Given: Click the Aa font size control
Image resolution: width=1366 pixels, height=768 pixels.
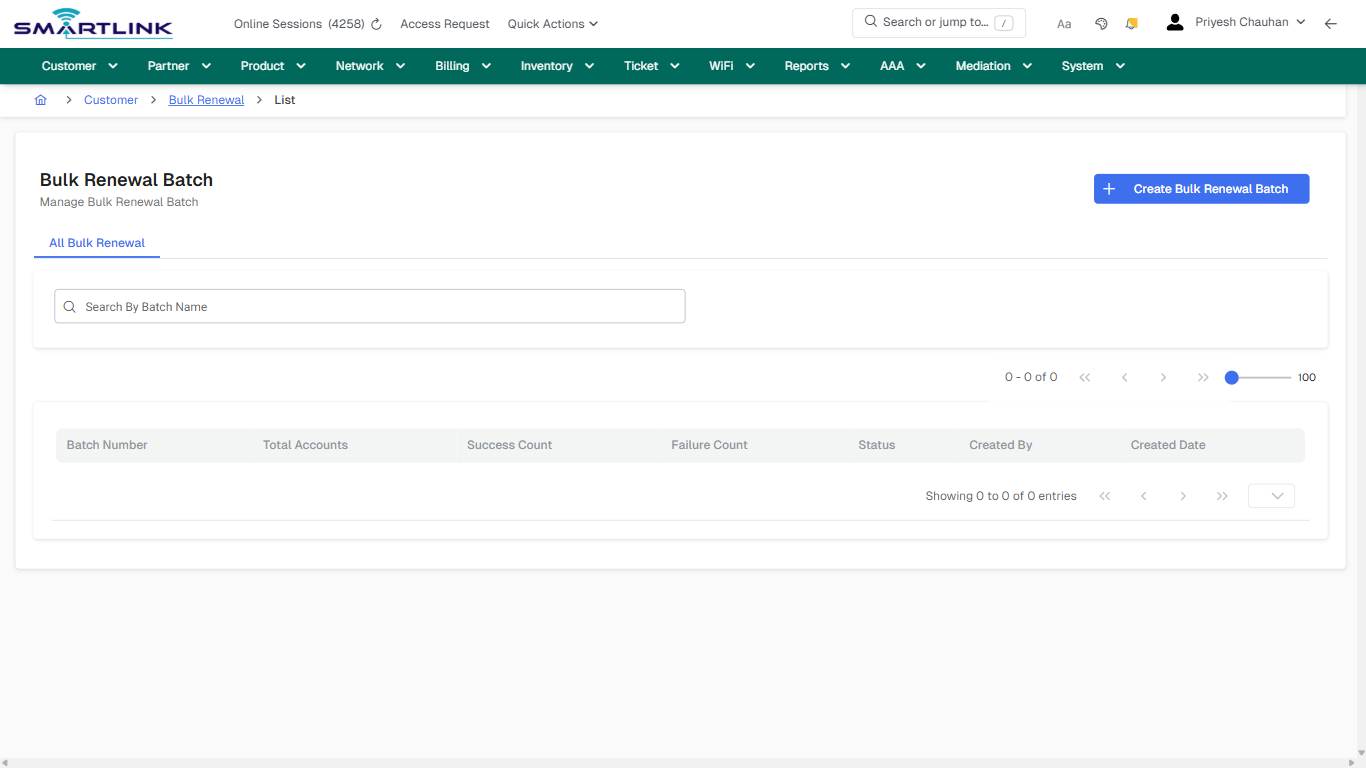Looking at the screenshot, I should pos(1063,23).
